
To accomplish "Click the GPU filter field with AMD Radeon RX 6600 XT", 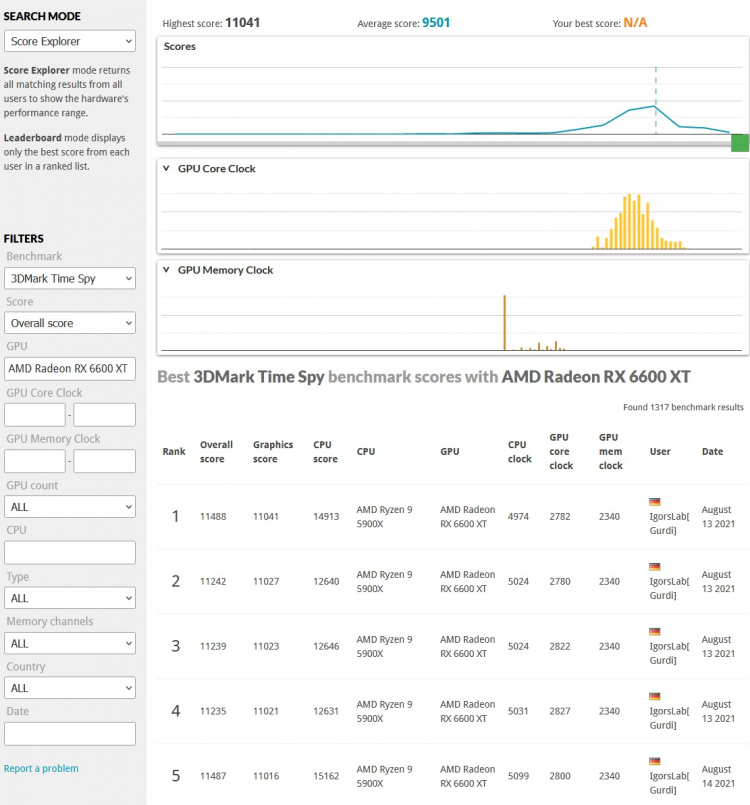I will pos(70,369).
